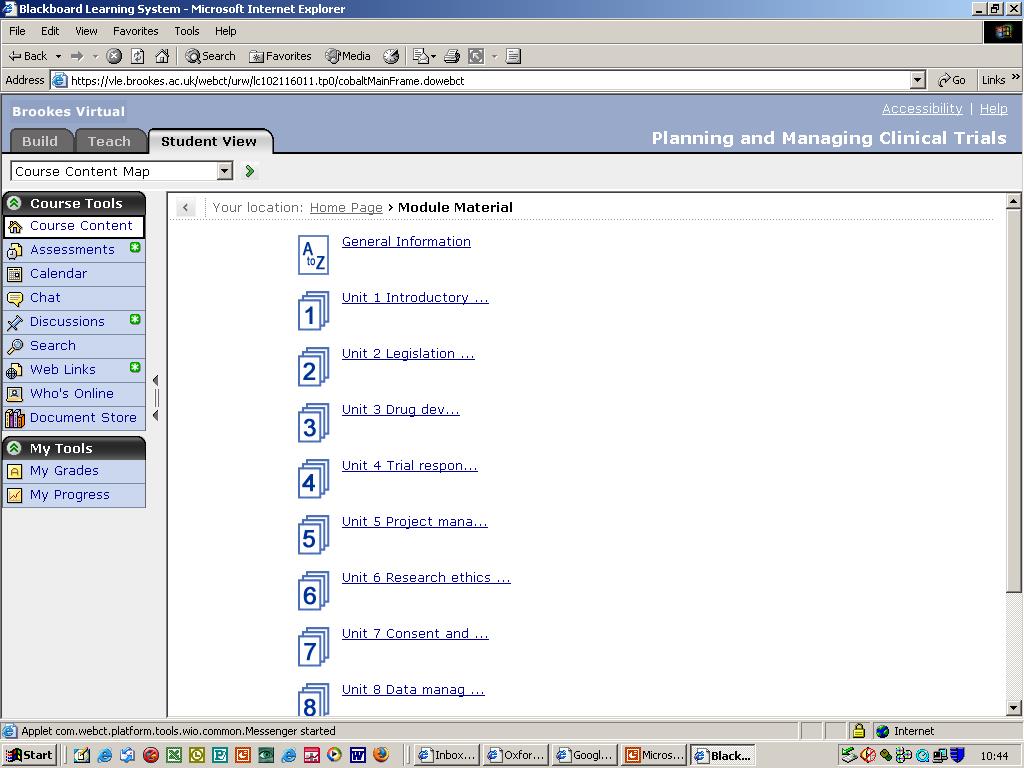Viewport: 1024px width, 768px height.
Task: Click the Assessments clipboard icon
Action: pos(14,250)
